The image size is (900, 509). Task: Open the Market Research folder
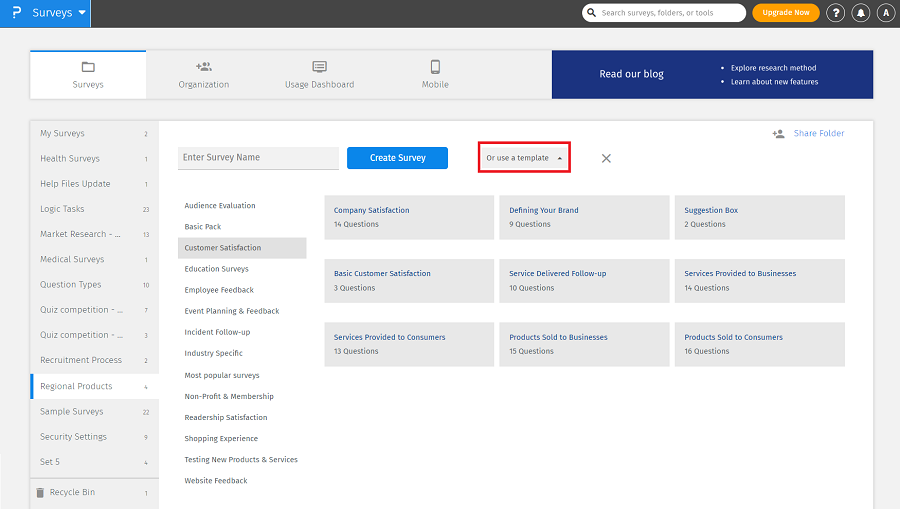(x=80, y=234)
